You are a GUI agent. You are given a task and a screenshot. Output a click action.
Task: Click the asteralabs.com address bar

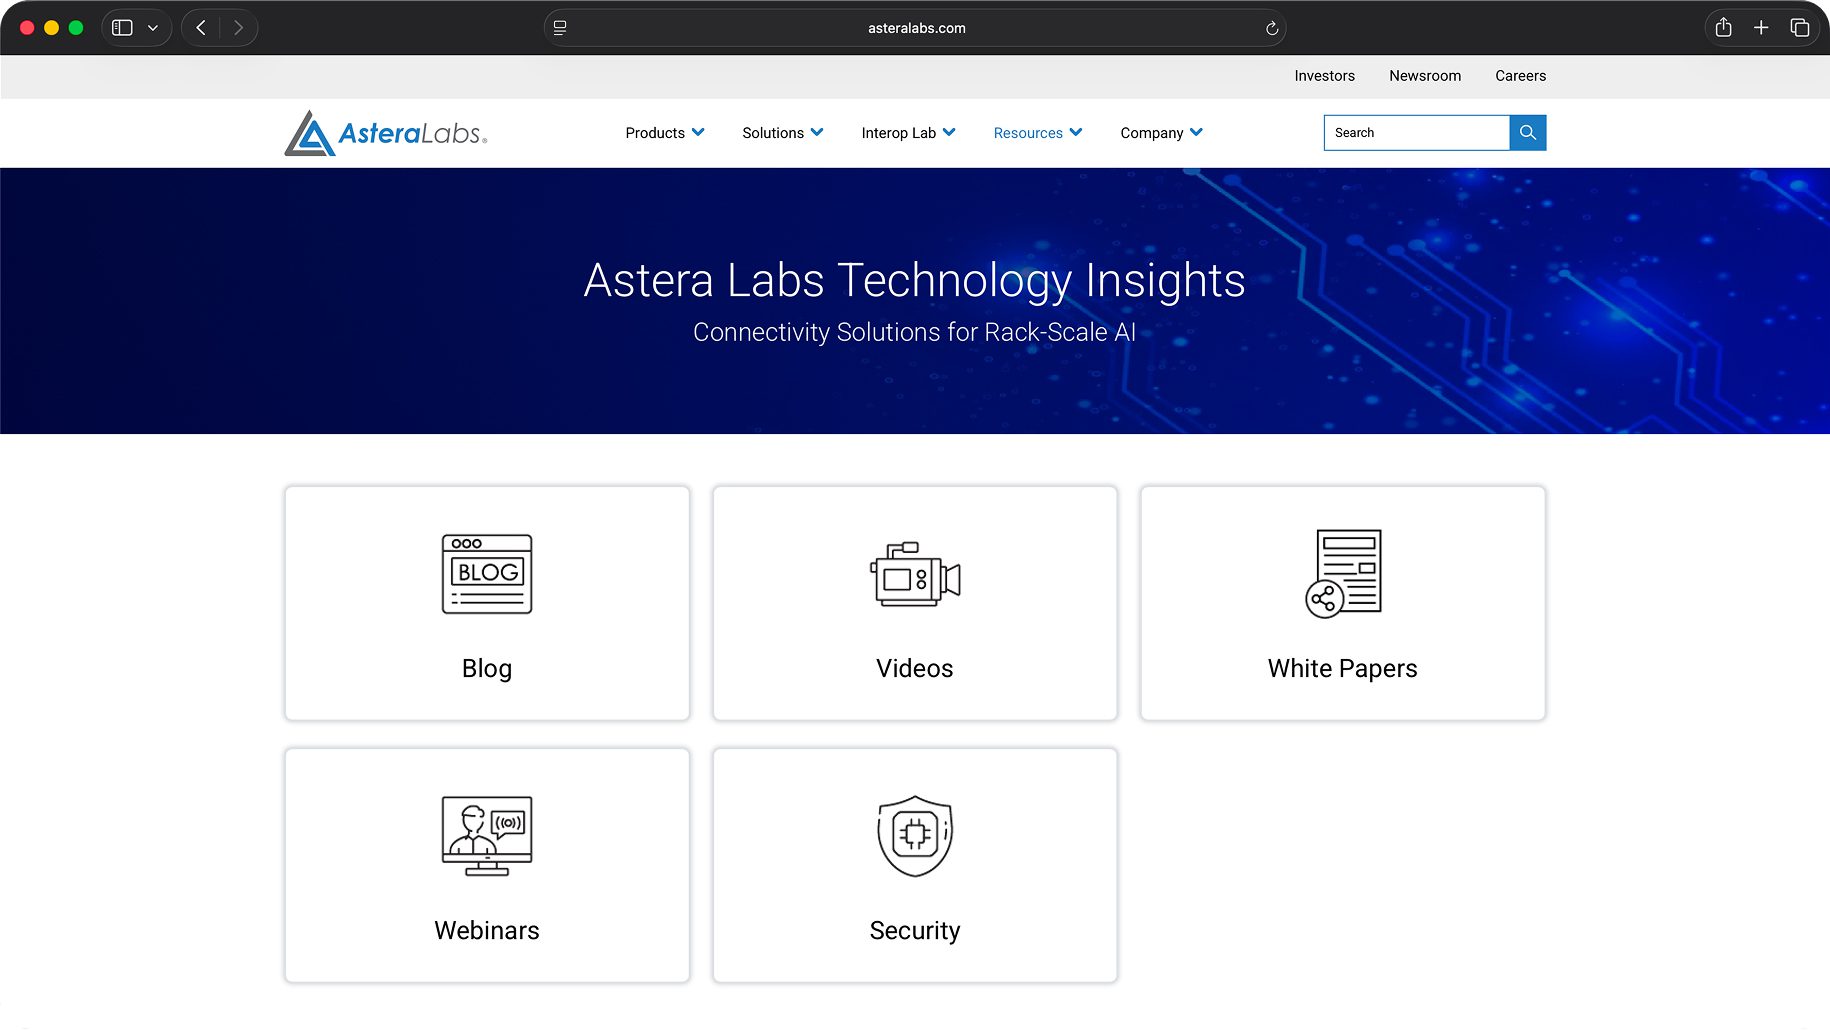[916, 28]
